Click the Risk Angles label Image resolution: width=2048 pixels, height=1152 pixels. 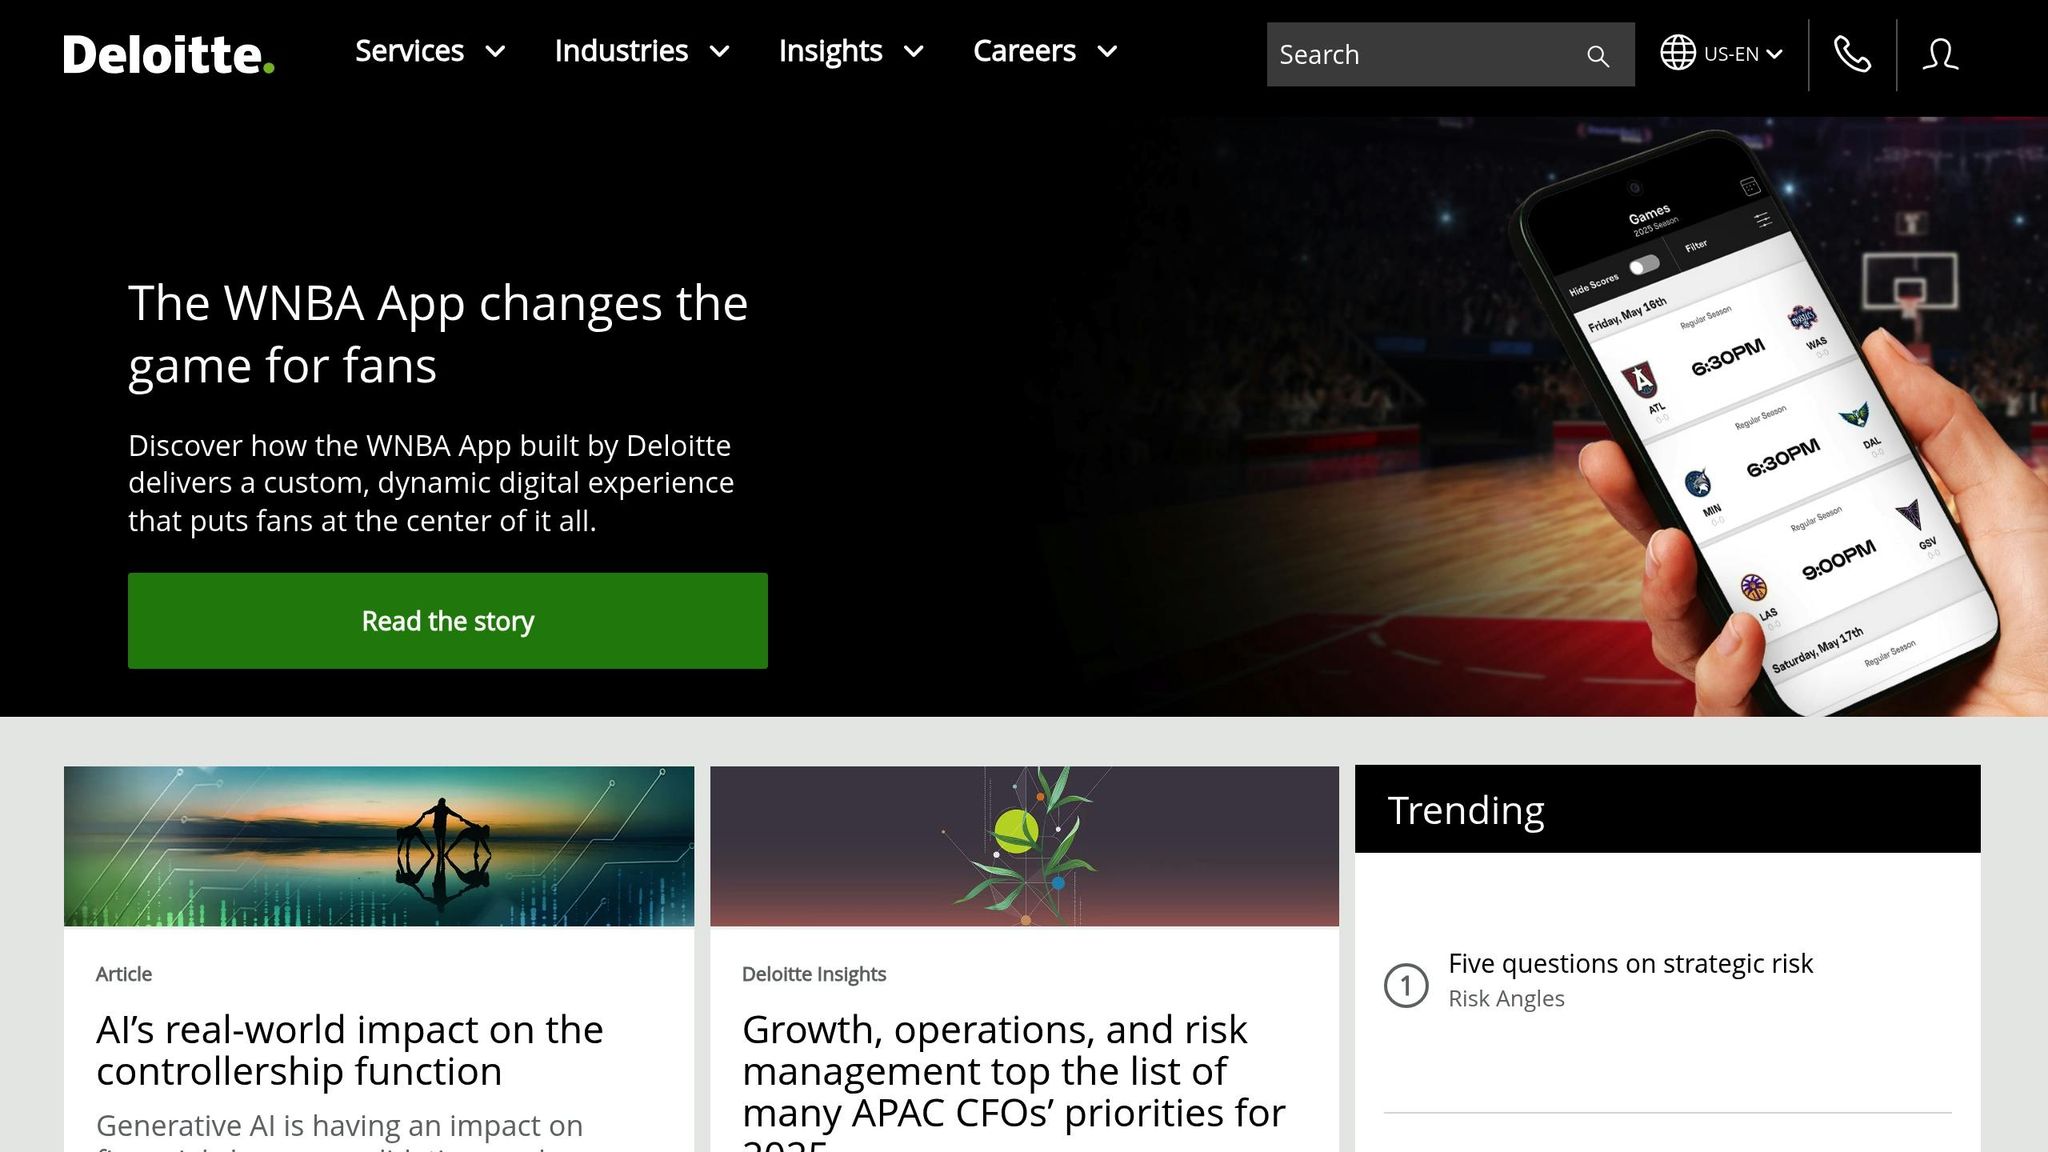(1506, 999)
